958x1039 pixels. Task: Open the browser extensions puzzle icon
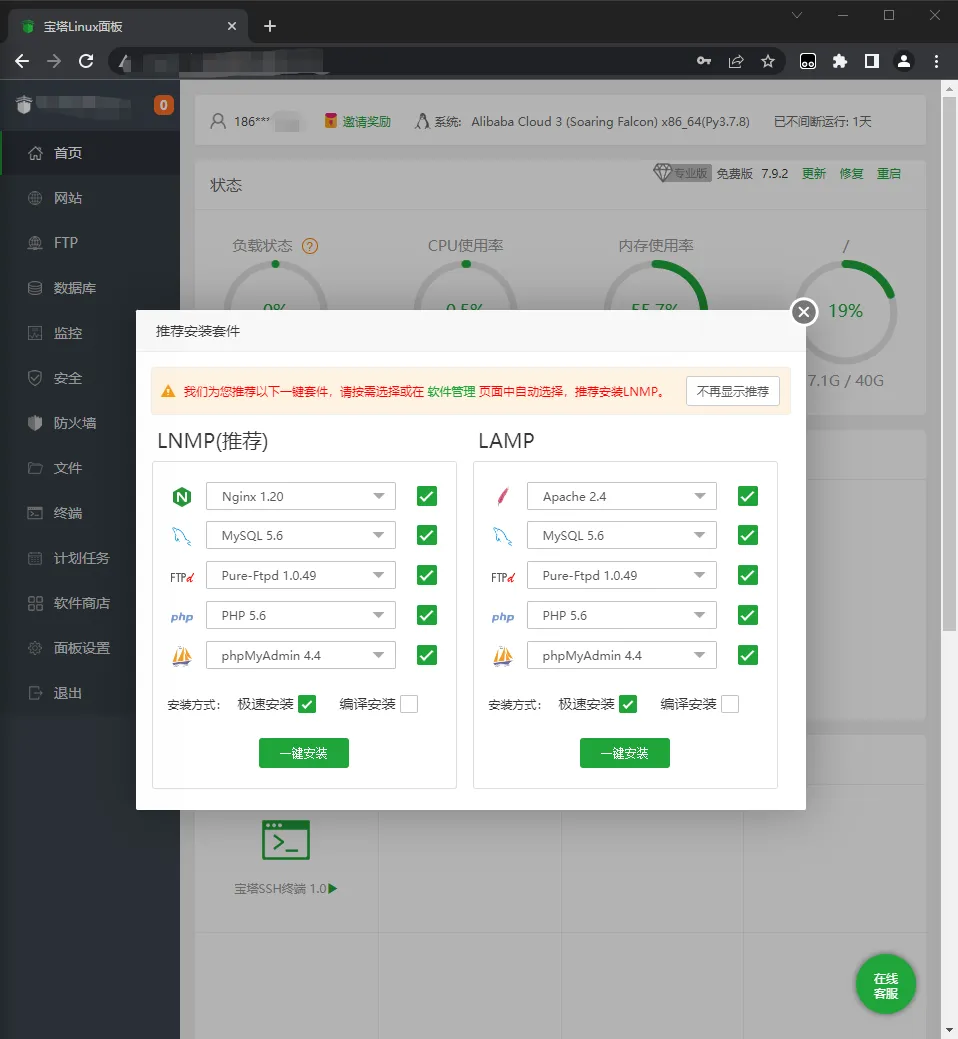click(x=839, y=61)
